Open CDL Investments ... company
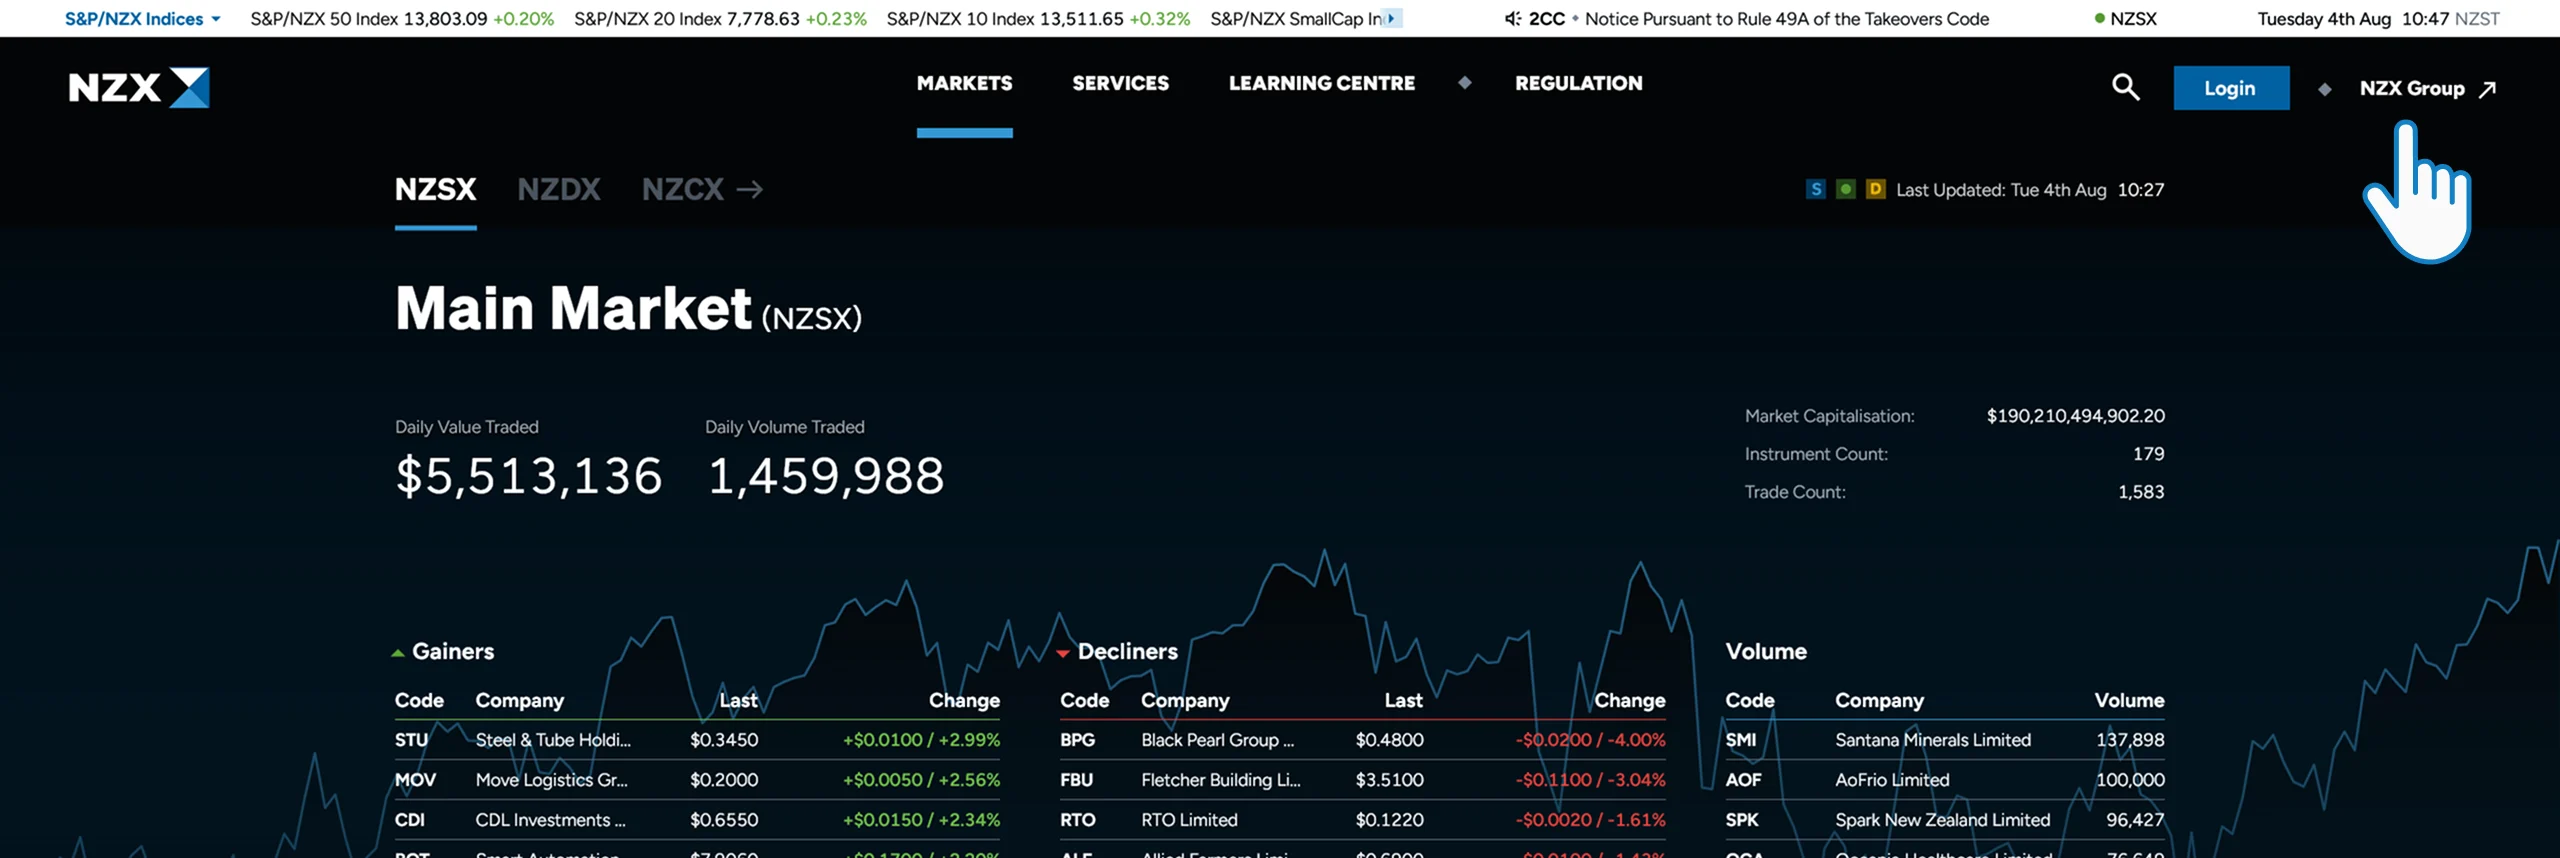The height and width of the screenshot is (858, 2560). pyautogui.click(x=551, y=820)
